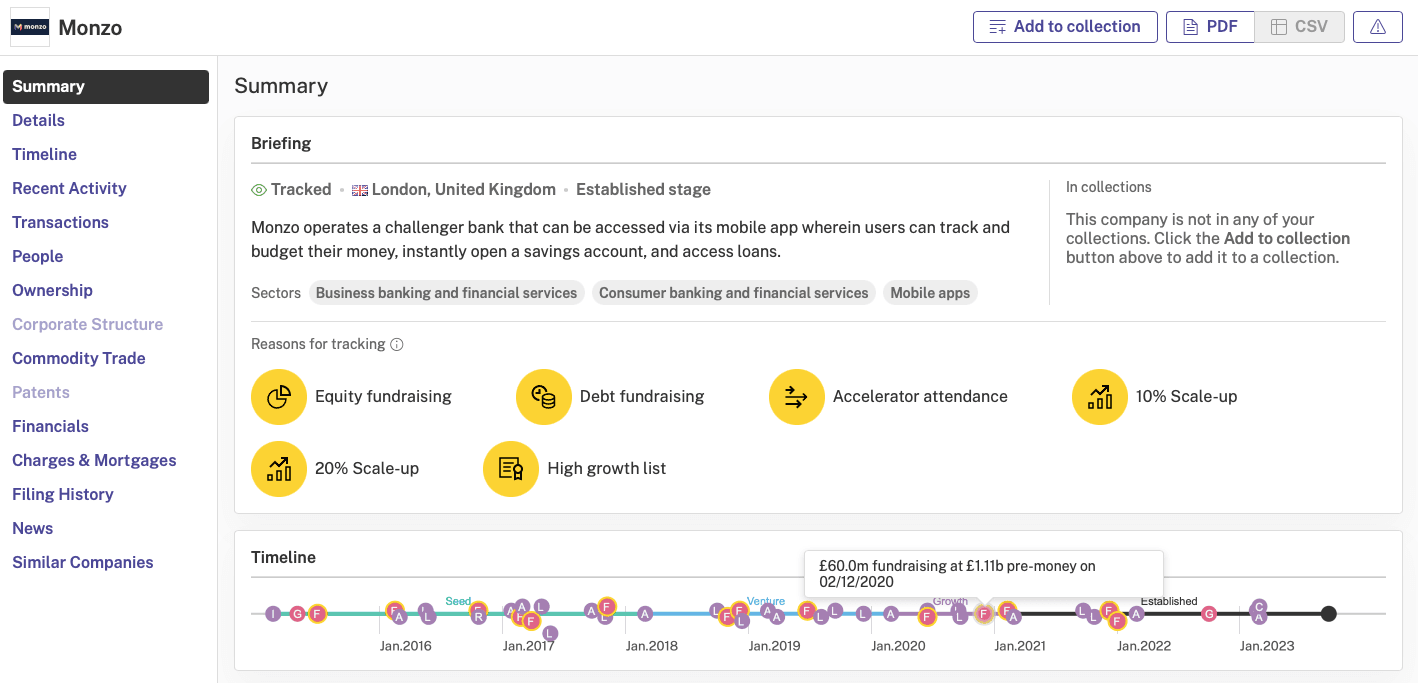Click the 'G' marker between 2022 and 2023
The width and height of the screenshot is (1418, 683).
(1209, 614)
